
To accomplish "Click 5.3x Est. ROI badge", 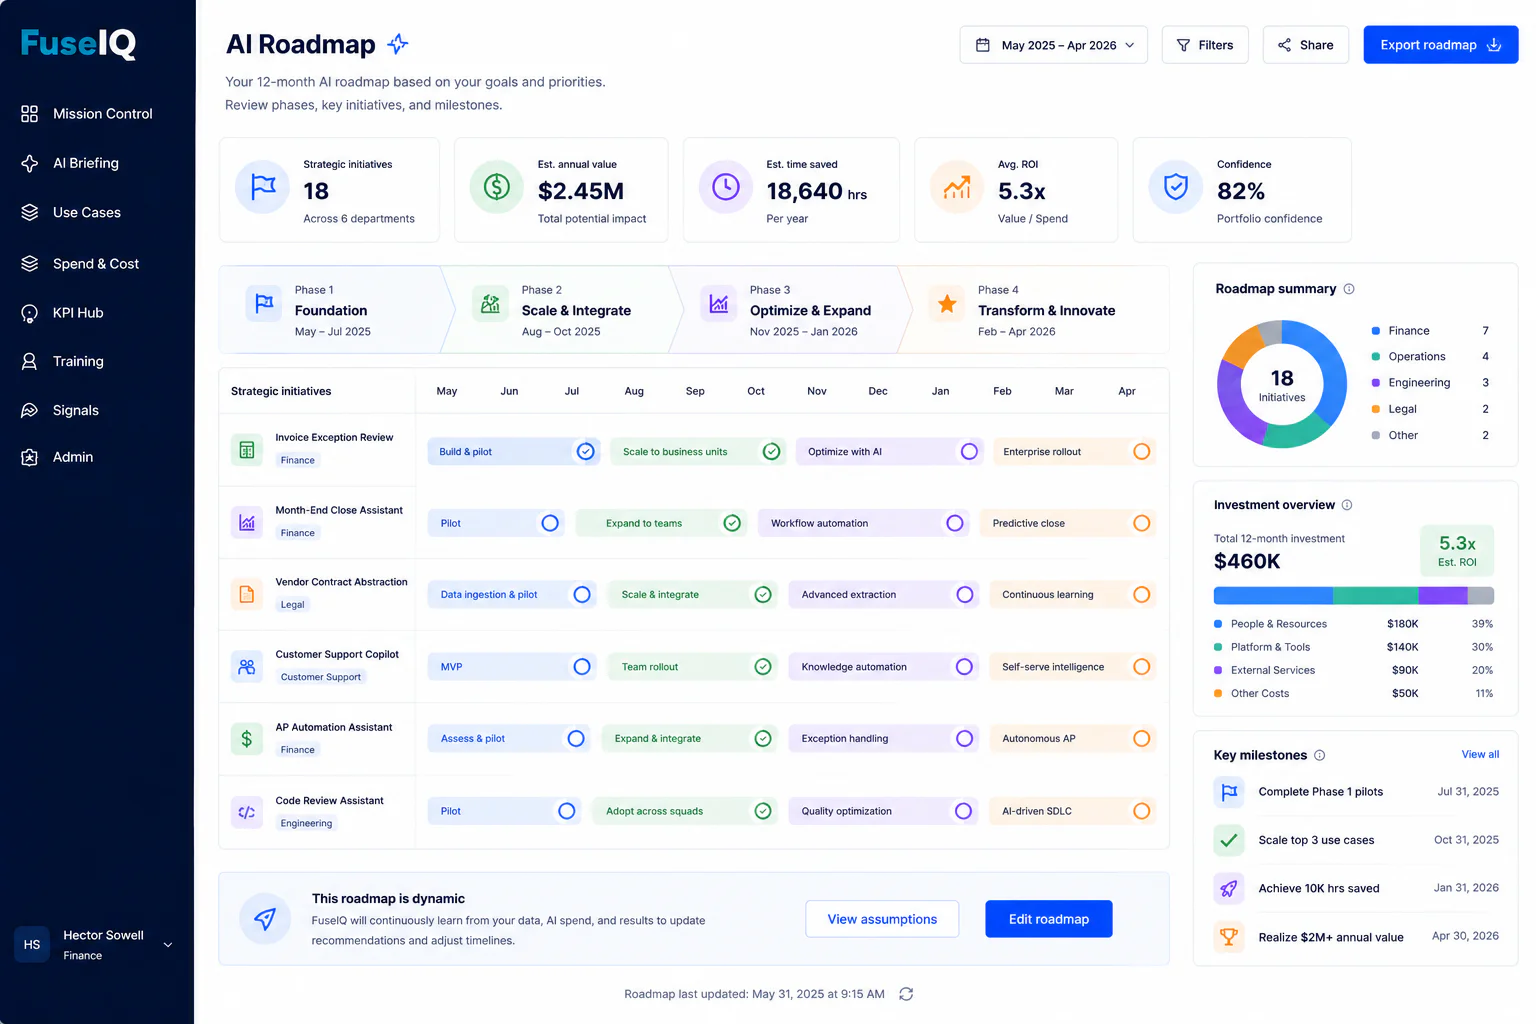I will point(1457,551).
